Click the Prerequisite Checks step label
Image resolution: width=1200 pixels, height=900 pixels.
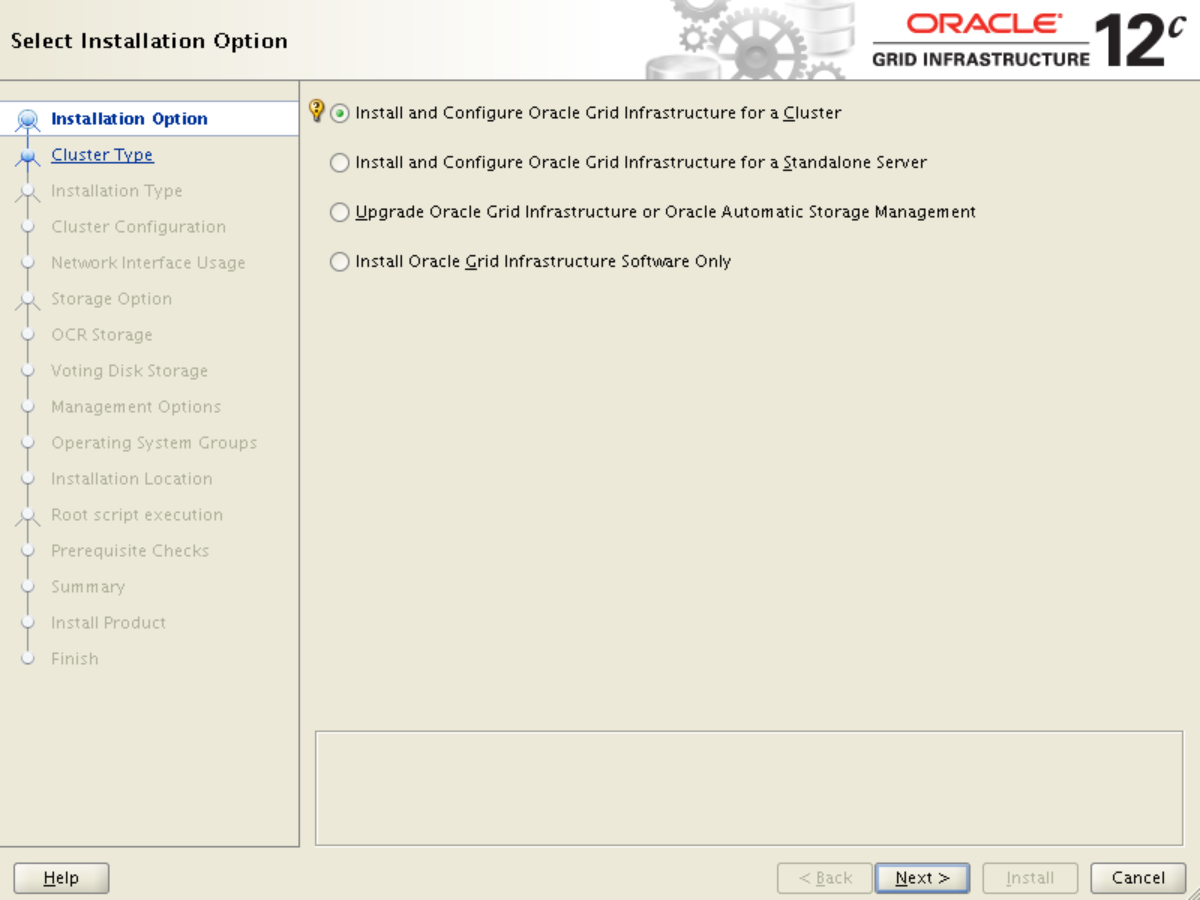[x=130, y=551]
